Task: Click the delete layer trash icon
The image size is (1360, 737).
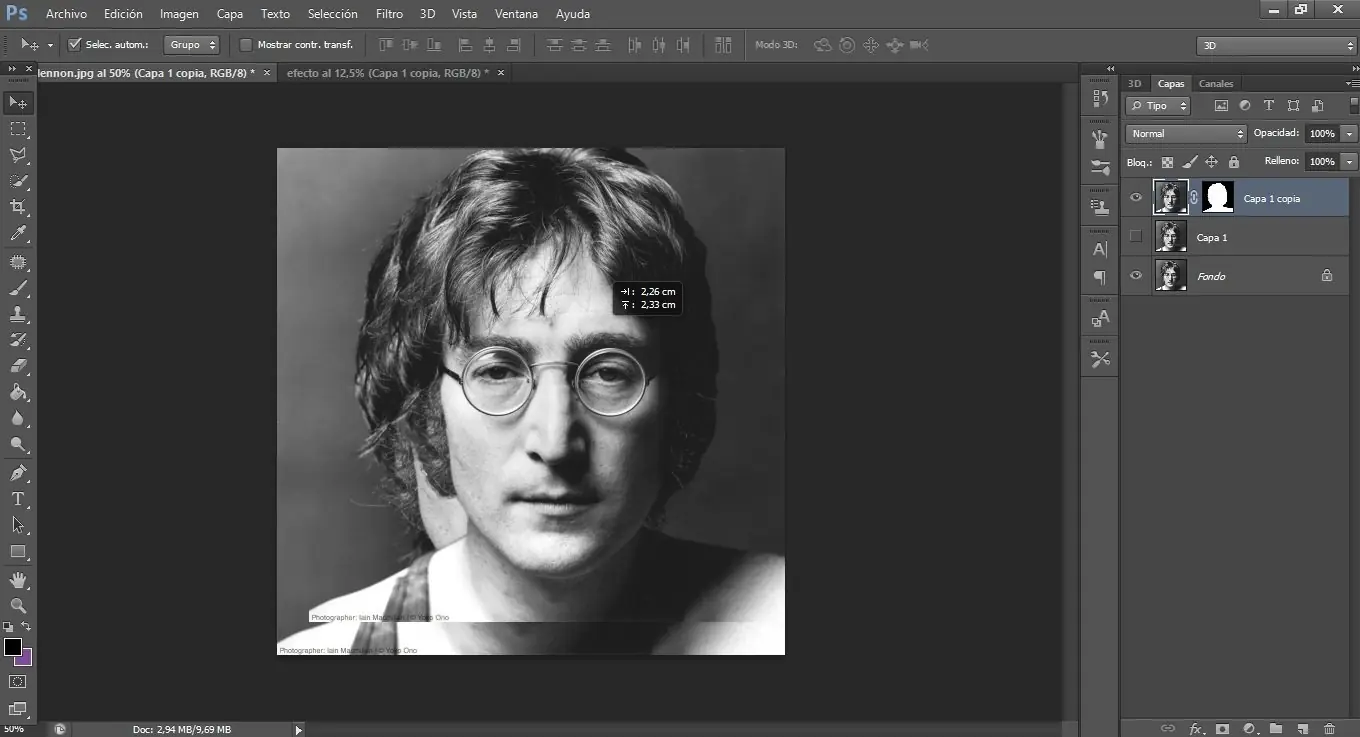Action: (1329, 729)
